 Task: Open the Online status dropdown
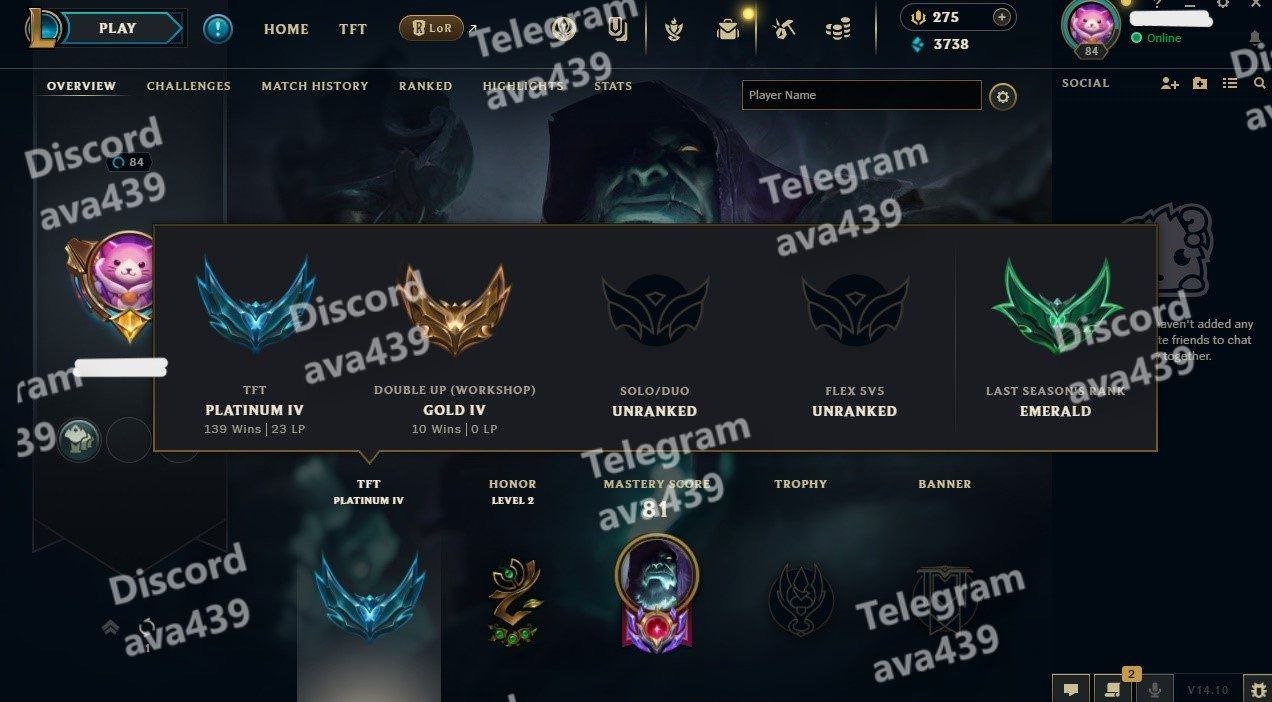point(1156,38)
